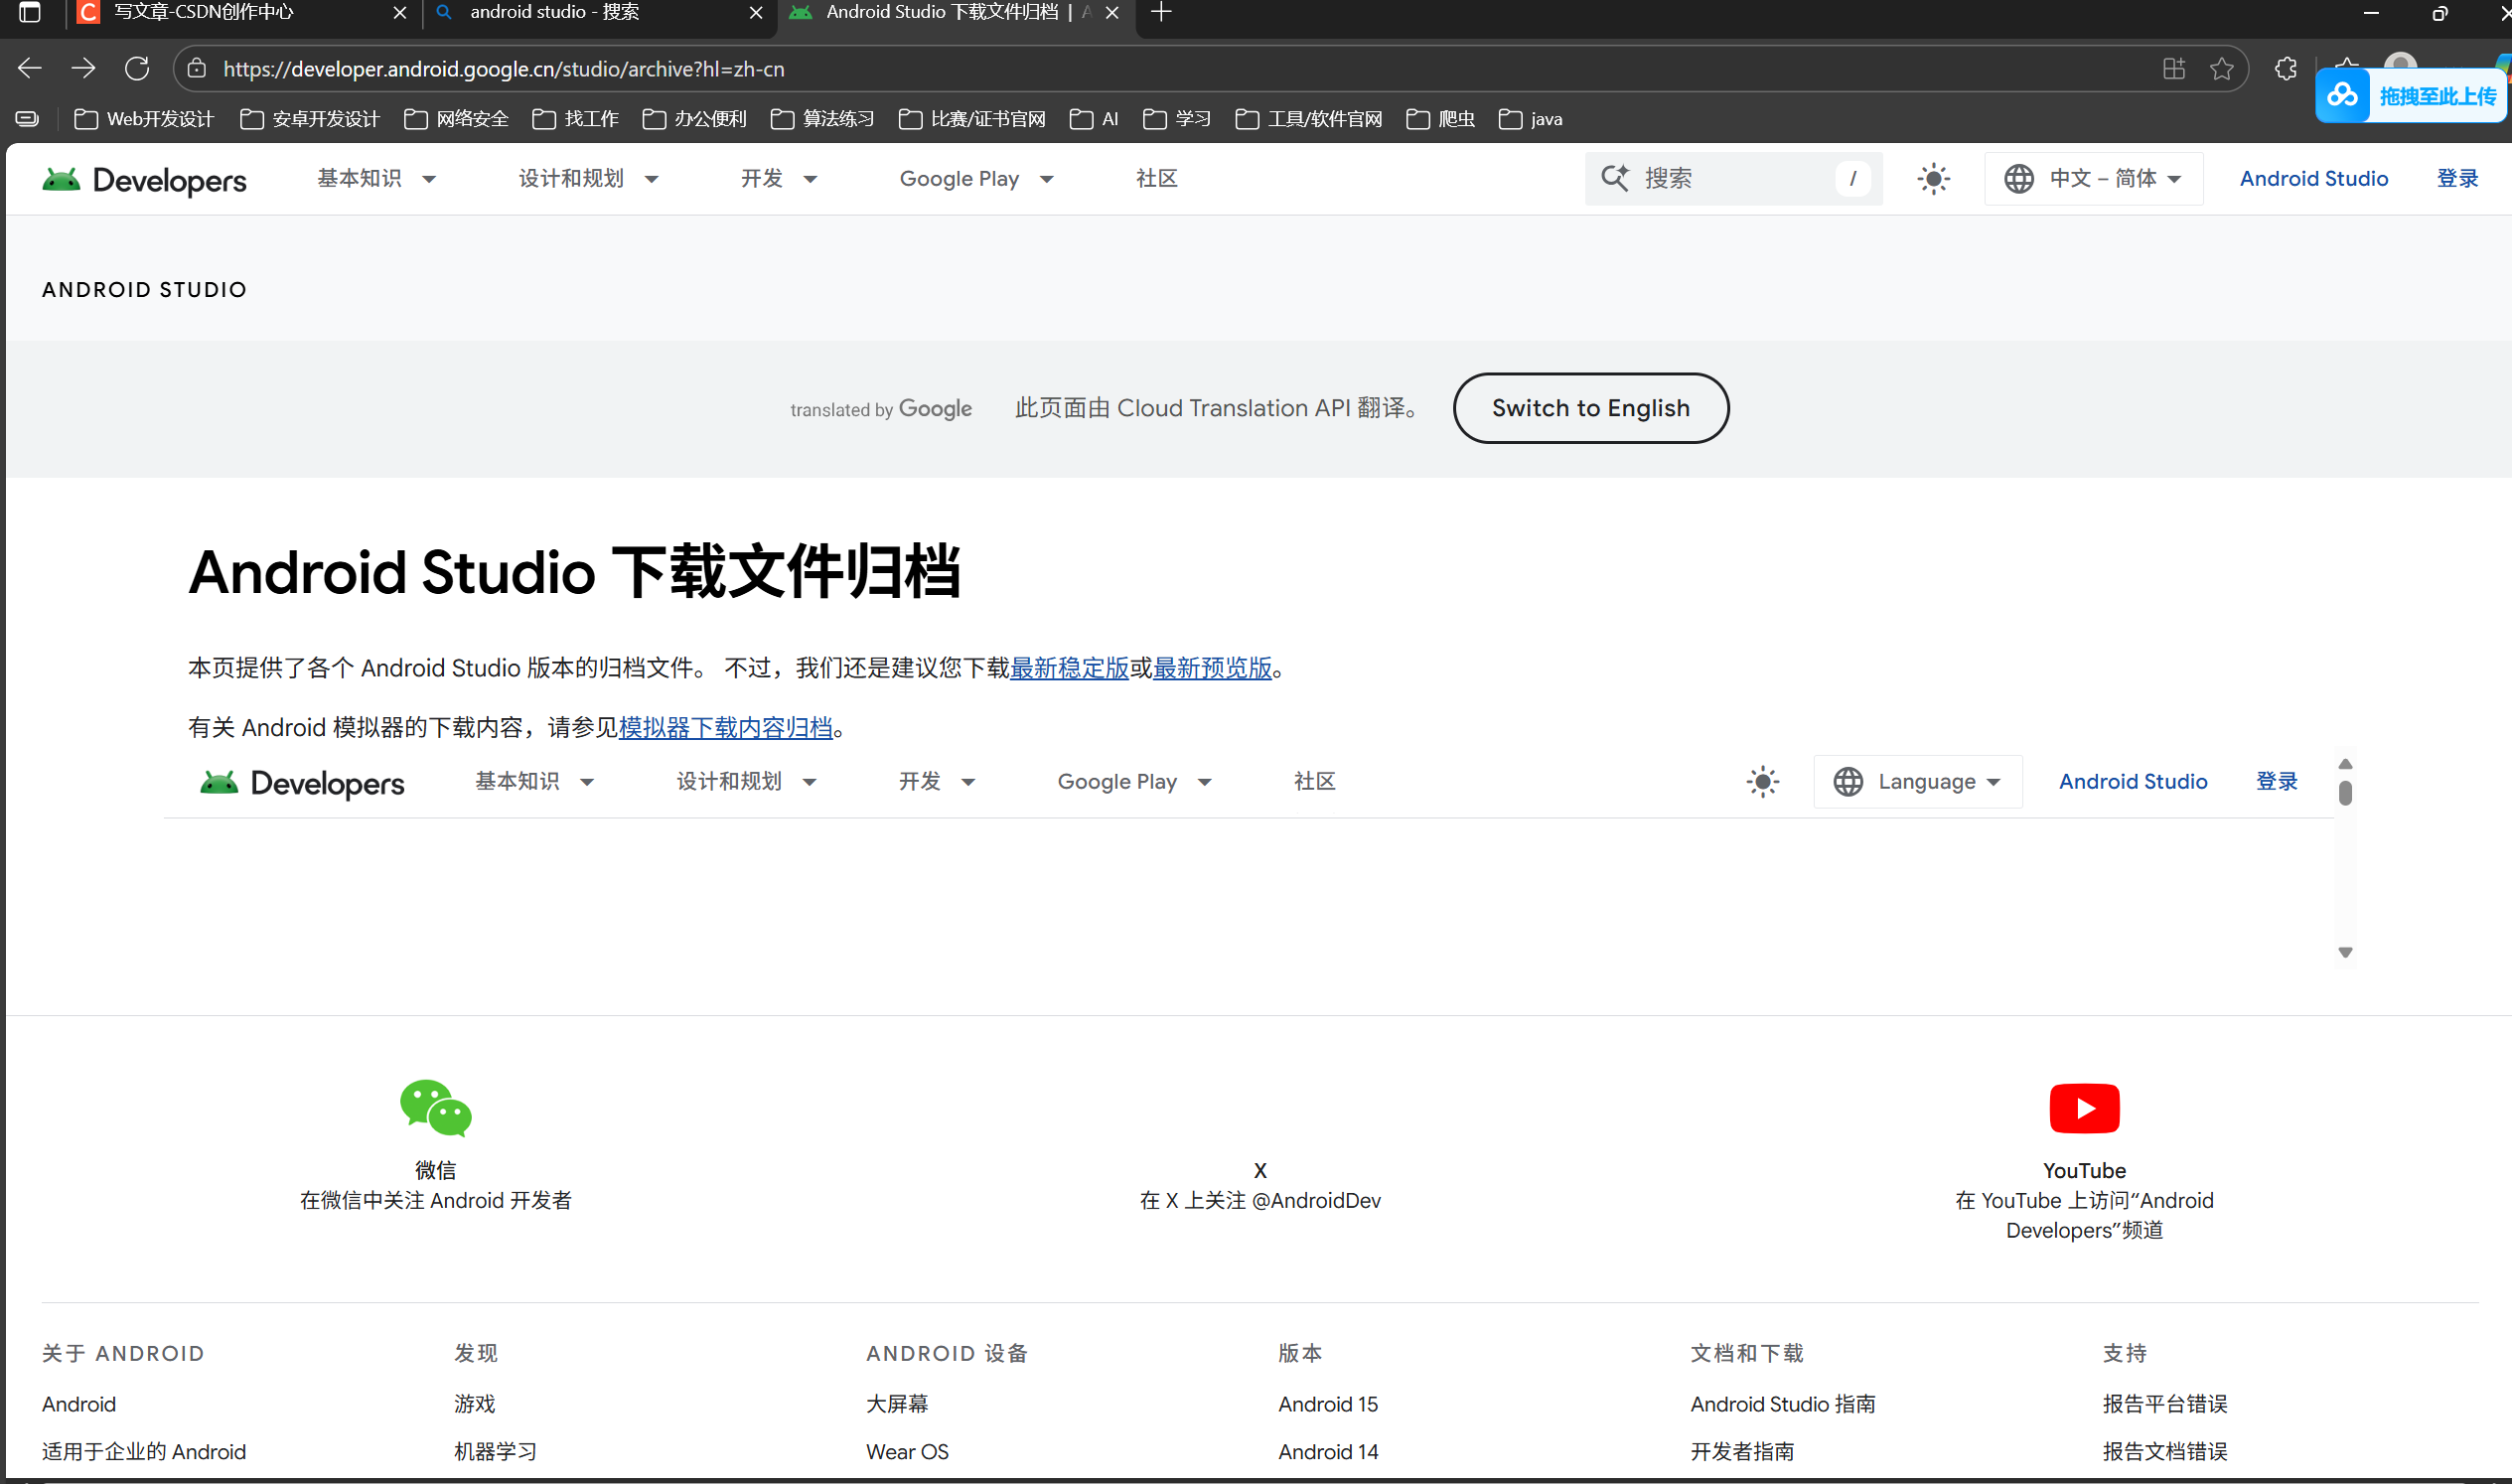Open the 中文 – 简体 language dropdown
This screenshot has height=1484, width=2512.
pos(2093,179)
